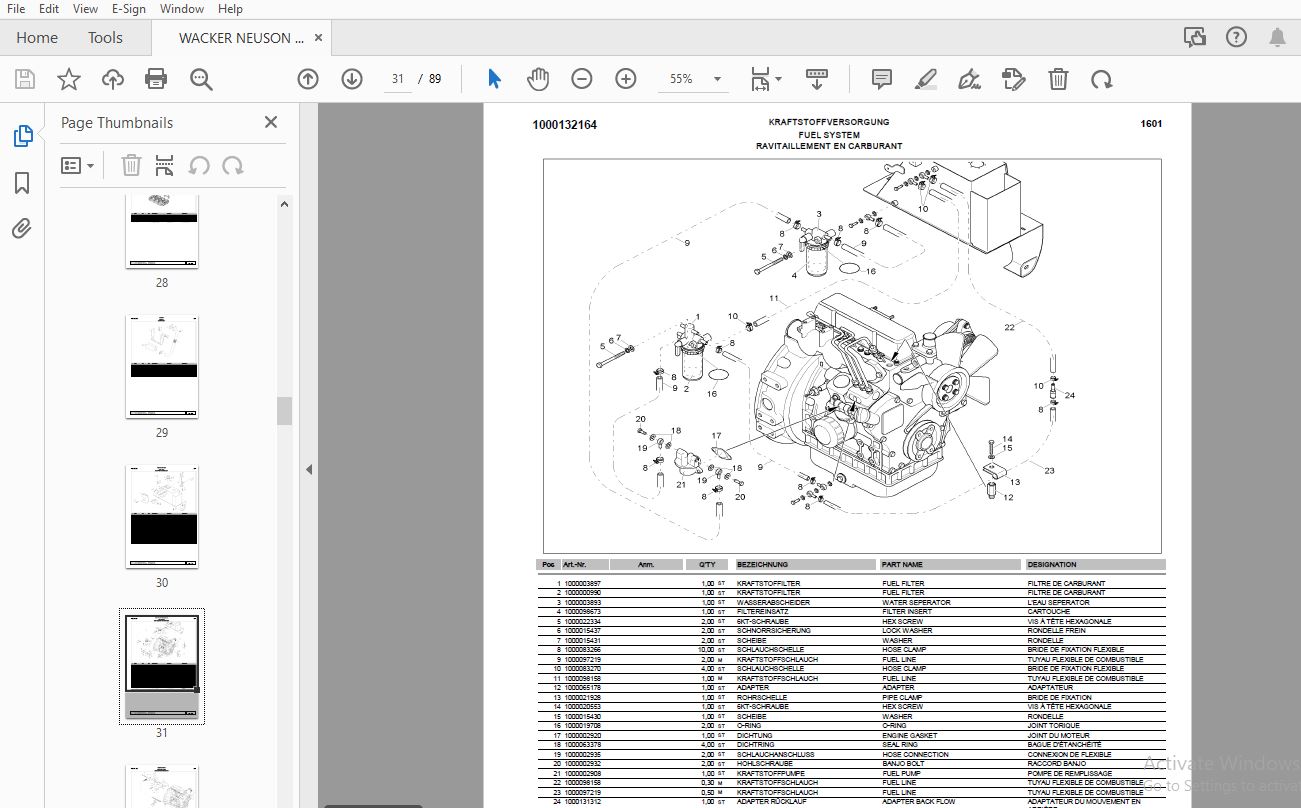Open the Window menu

point(182,9)
